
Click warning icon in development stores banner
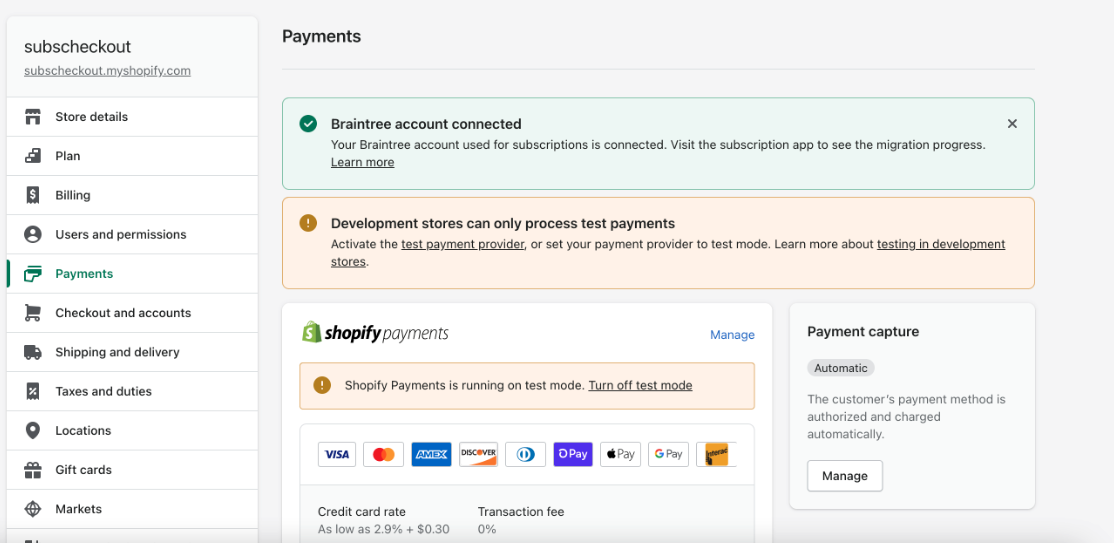(308, 223)
